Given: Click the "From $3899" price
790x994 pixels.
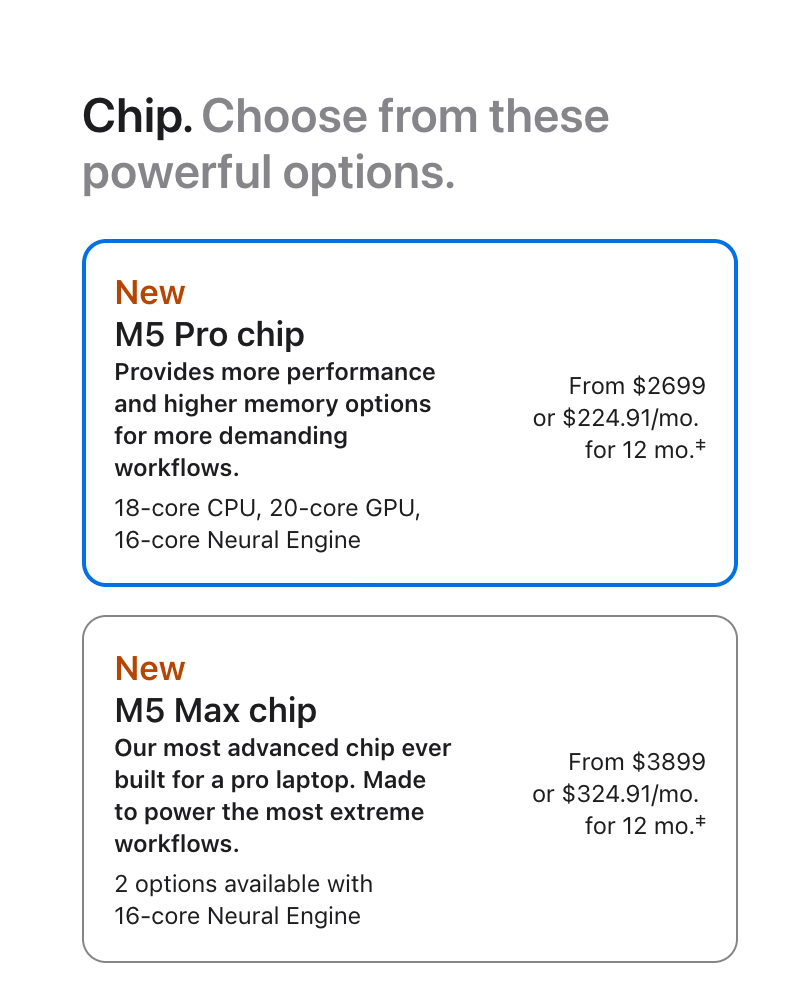Looking at the screenshot, I should point(637,762).
